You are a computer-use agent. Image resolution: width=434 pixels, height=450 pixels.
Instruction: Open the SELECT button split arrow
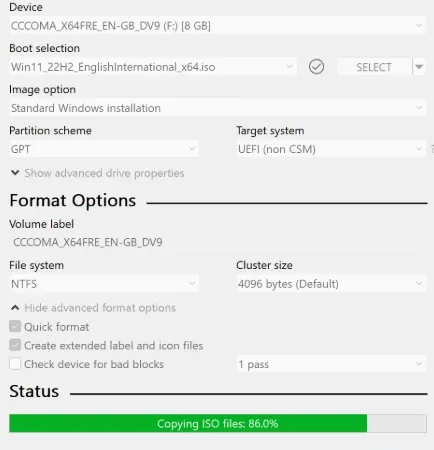(x=419, y=67)
